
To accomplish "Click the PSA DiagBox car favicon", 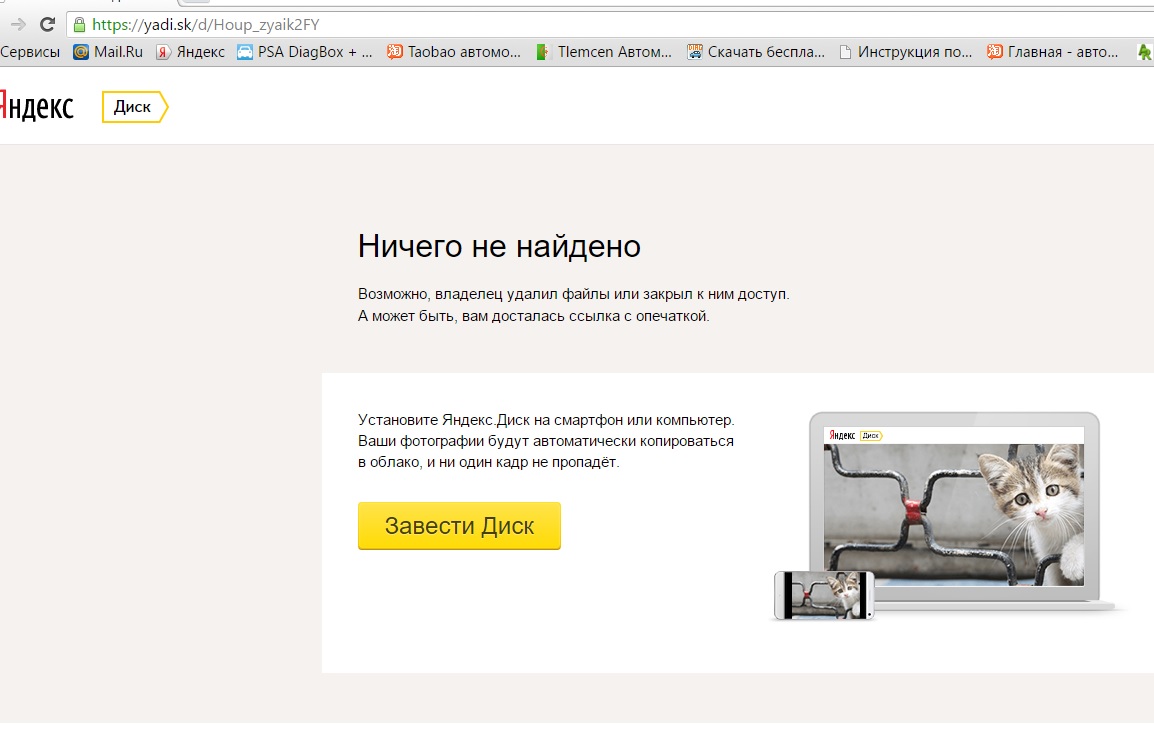I will tap(244, 52).
